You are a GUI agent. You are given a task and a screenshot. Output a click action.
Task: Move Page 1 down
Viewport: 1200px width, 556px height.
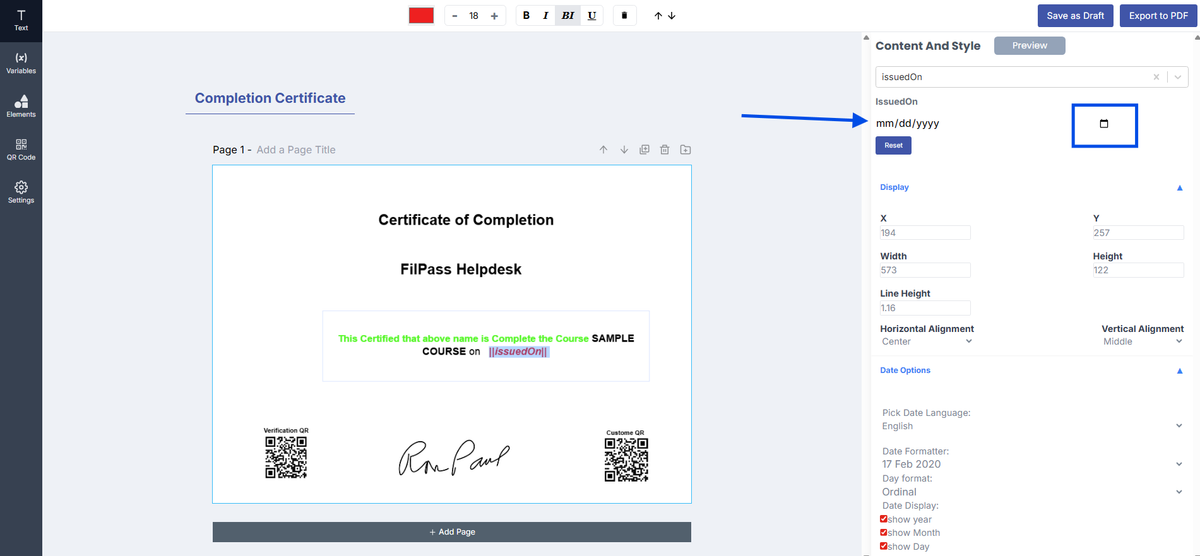pyautogui.click(x=624, y=150)
